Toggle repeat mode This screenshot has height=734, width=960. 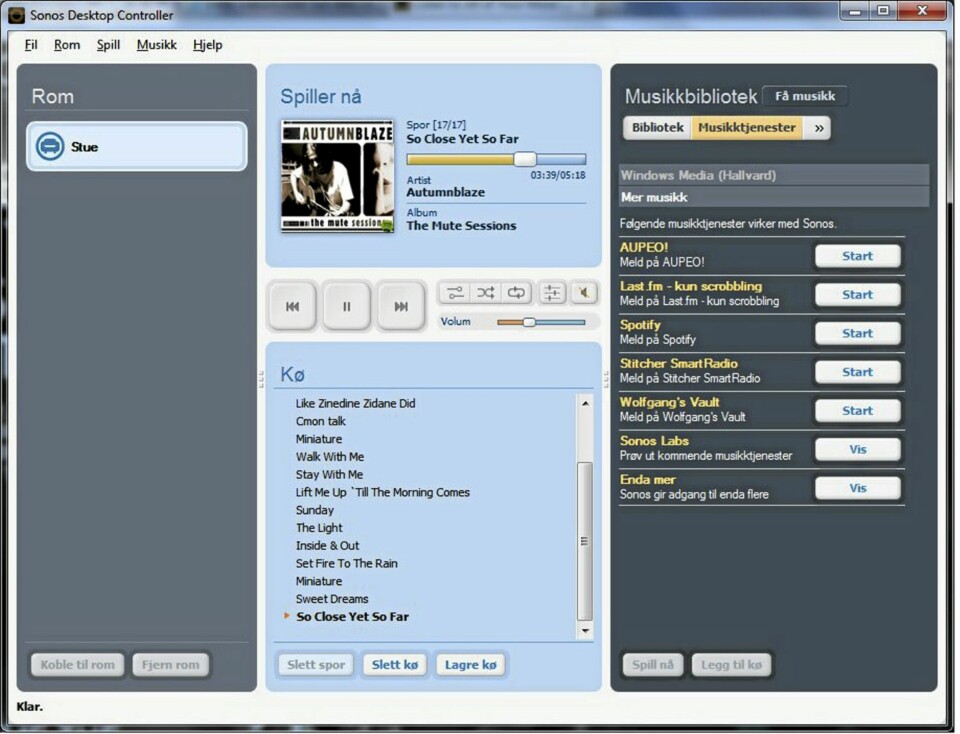point(516,293)
